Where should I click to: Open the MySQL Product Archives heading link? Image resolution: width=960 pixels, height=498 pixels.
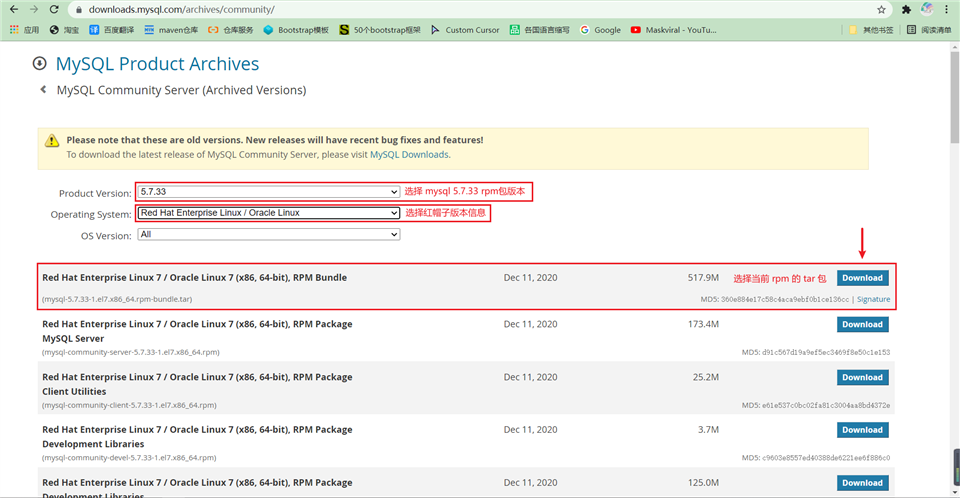[157, 64]
